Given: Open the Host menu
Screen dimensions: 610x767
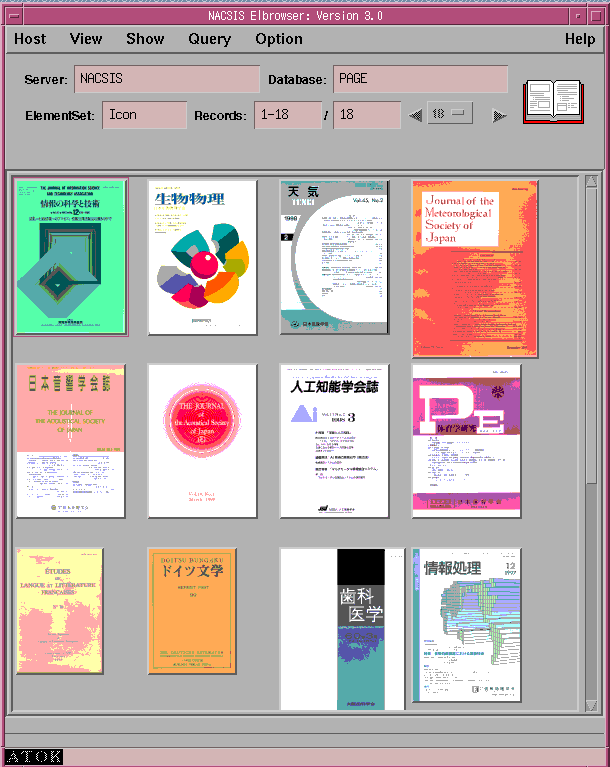Looking at the screenshot, I should coord(30,39).
